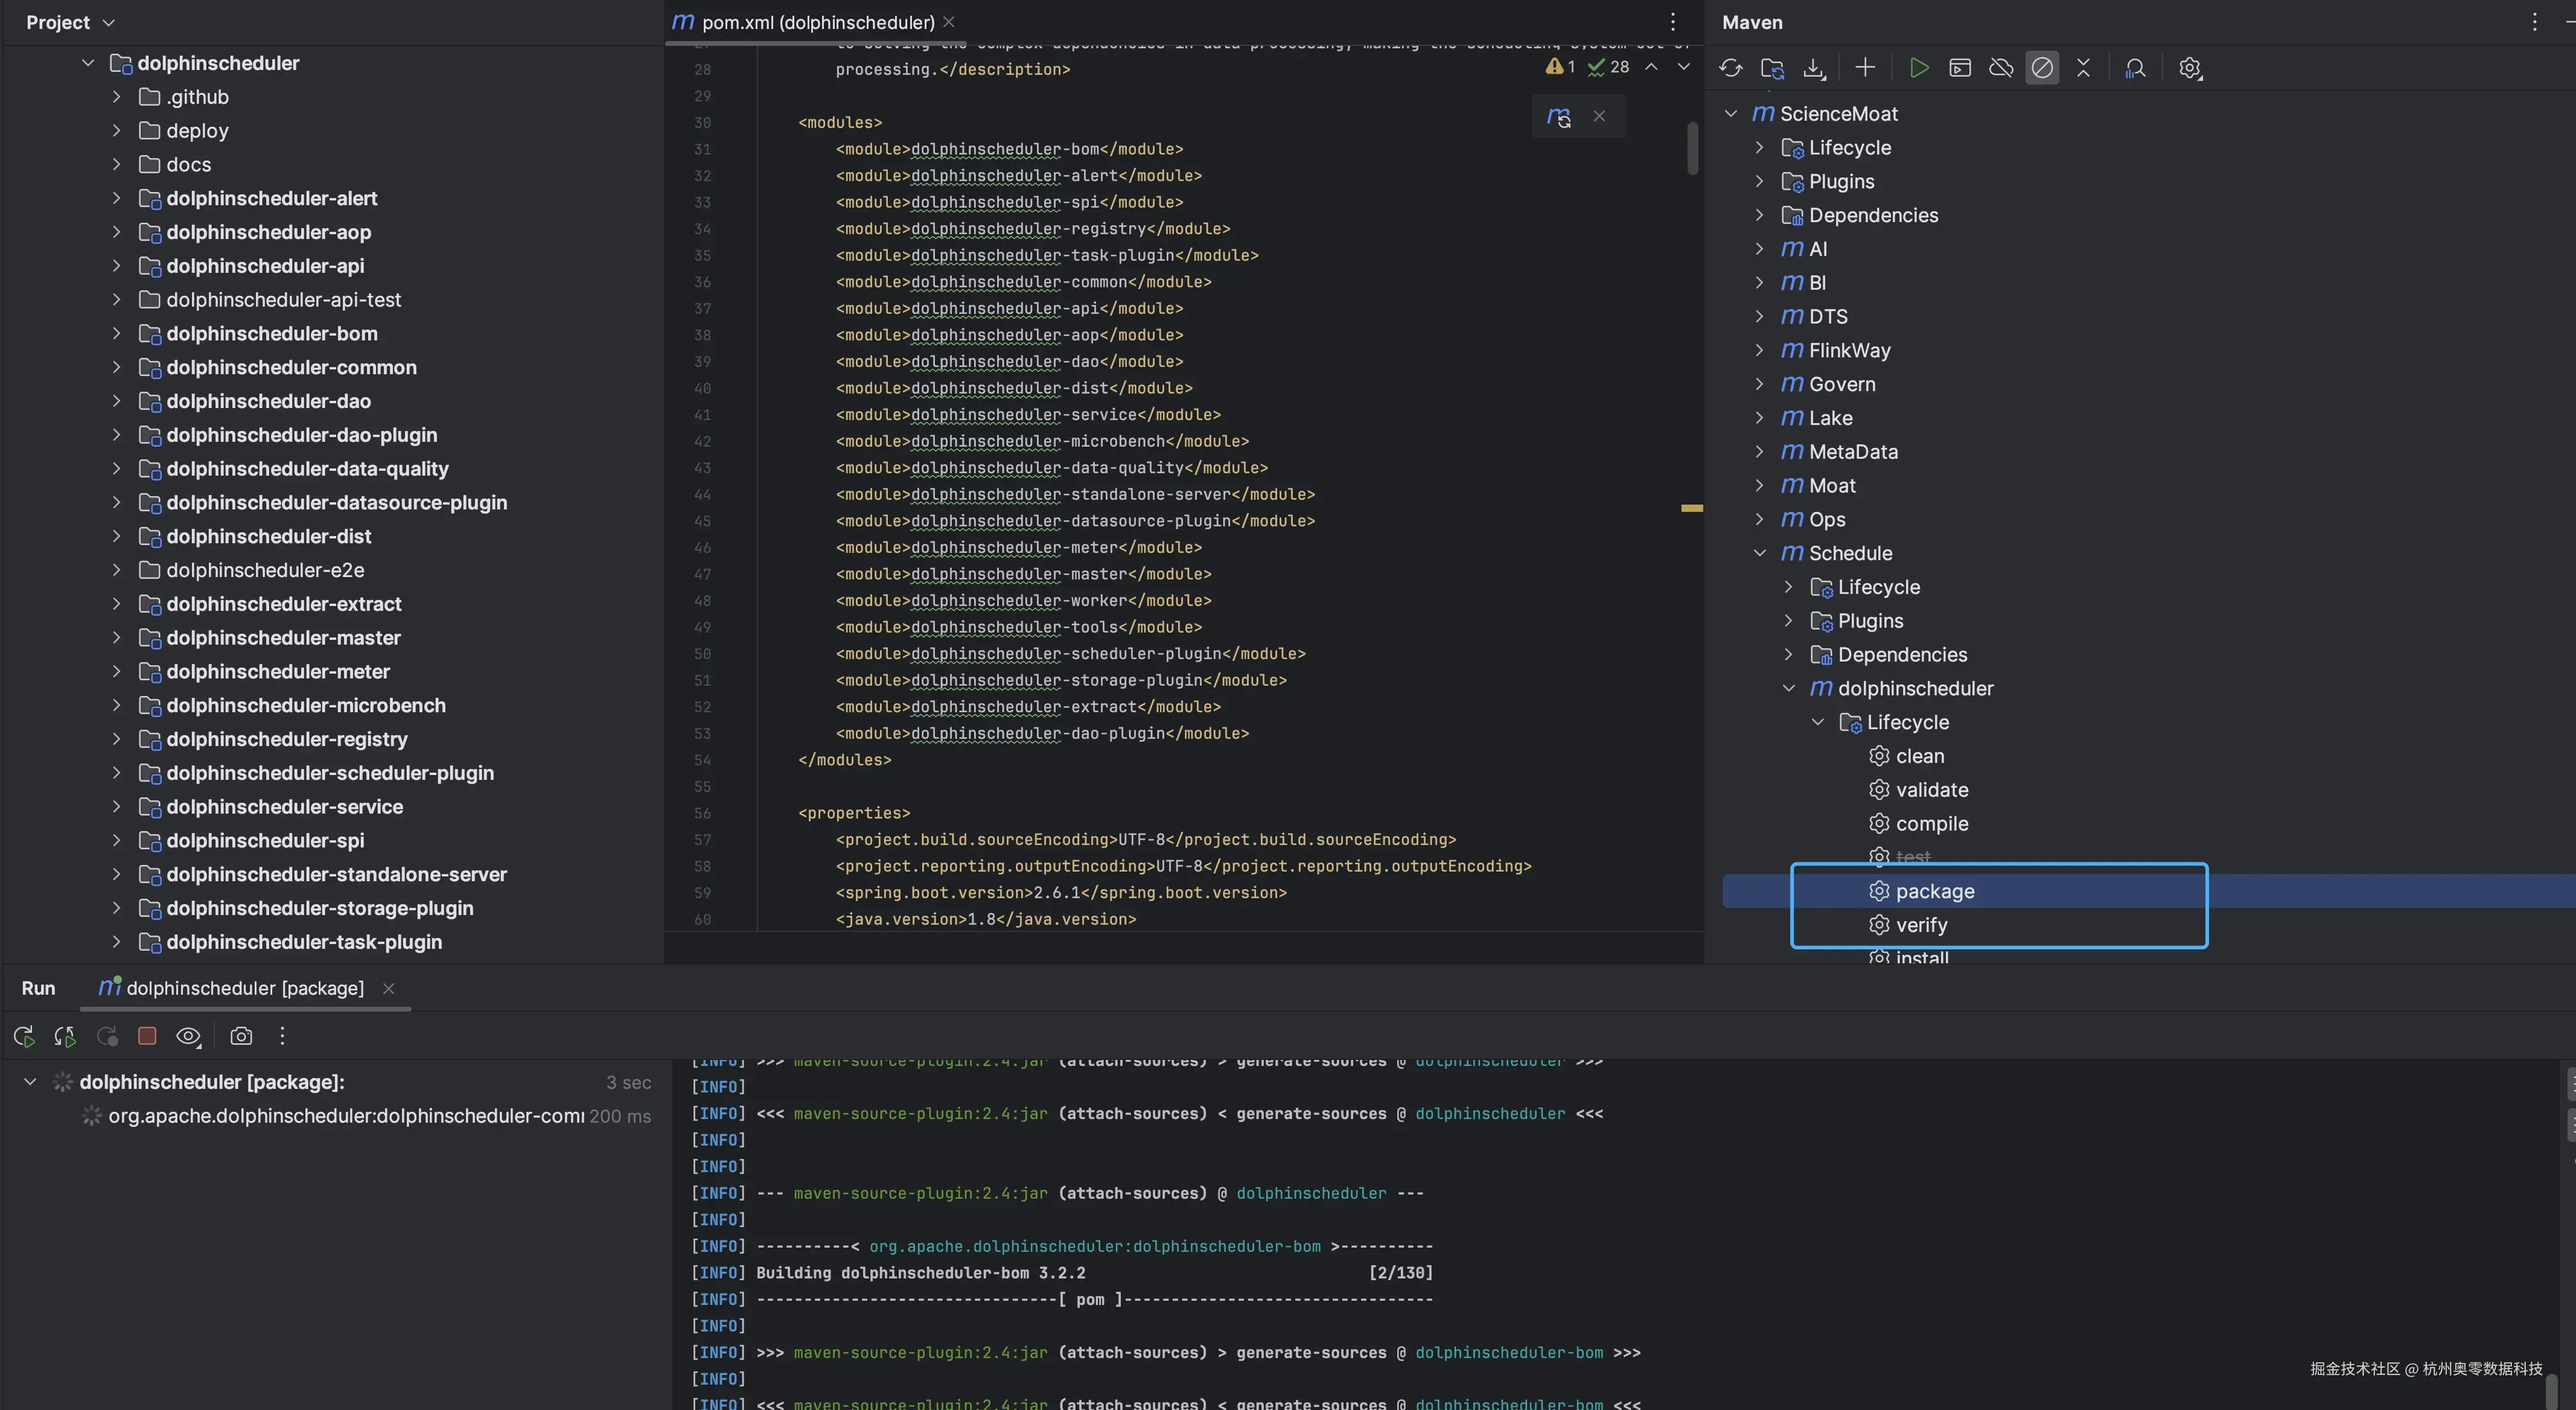The image size is (2576, 1410).
Task: Take a thread dump with camera icon
Action: click(x=241, y=1037)
